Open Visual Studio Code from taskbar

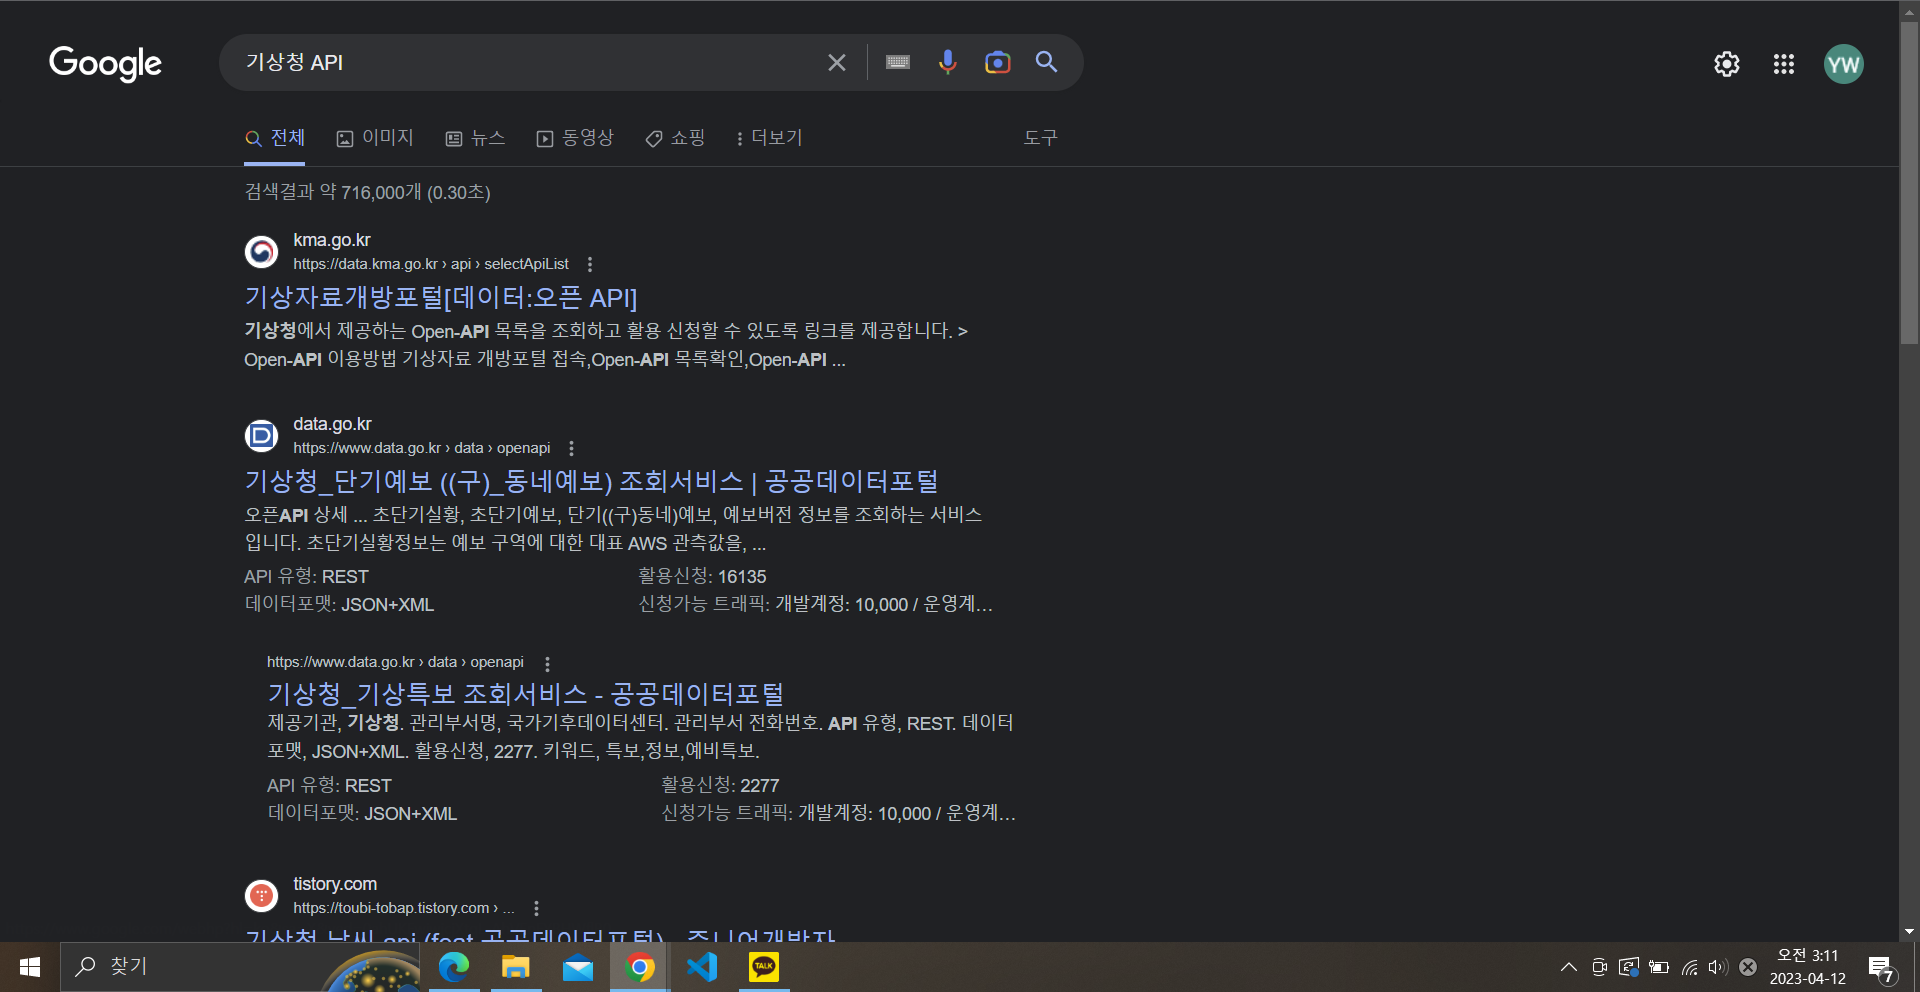(702, 967)
